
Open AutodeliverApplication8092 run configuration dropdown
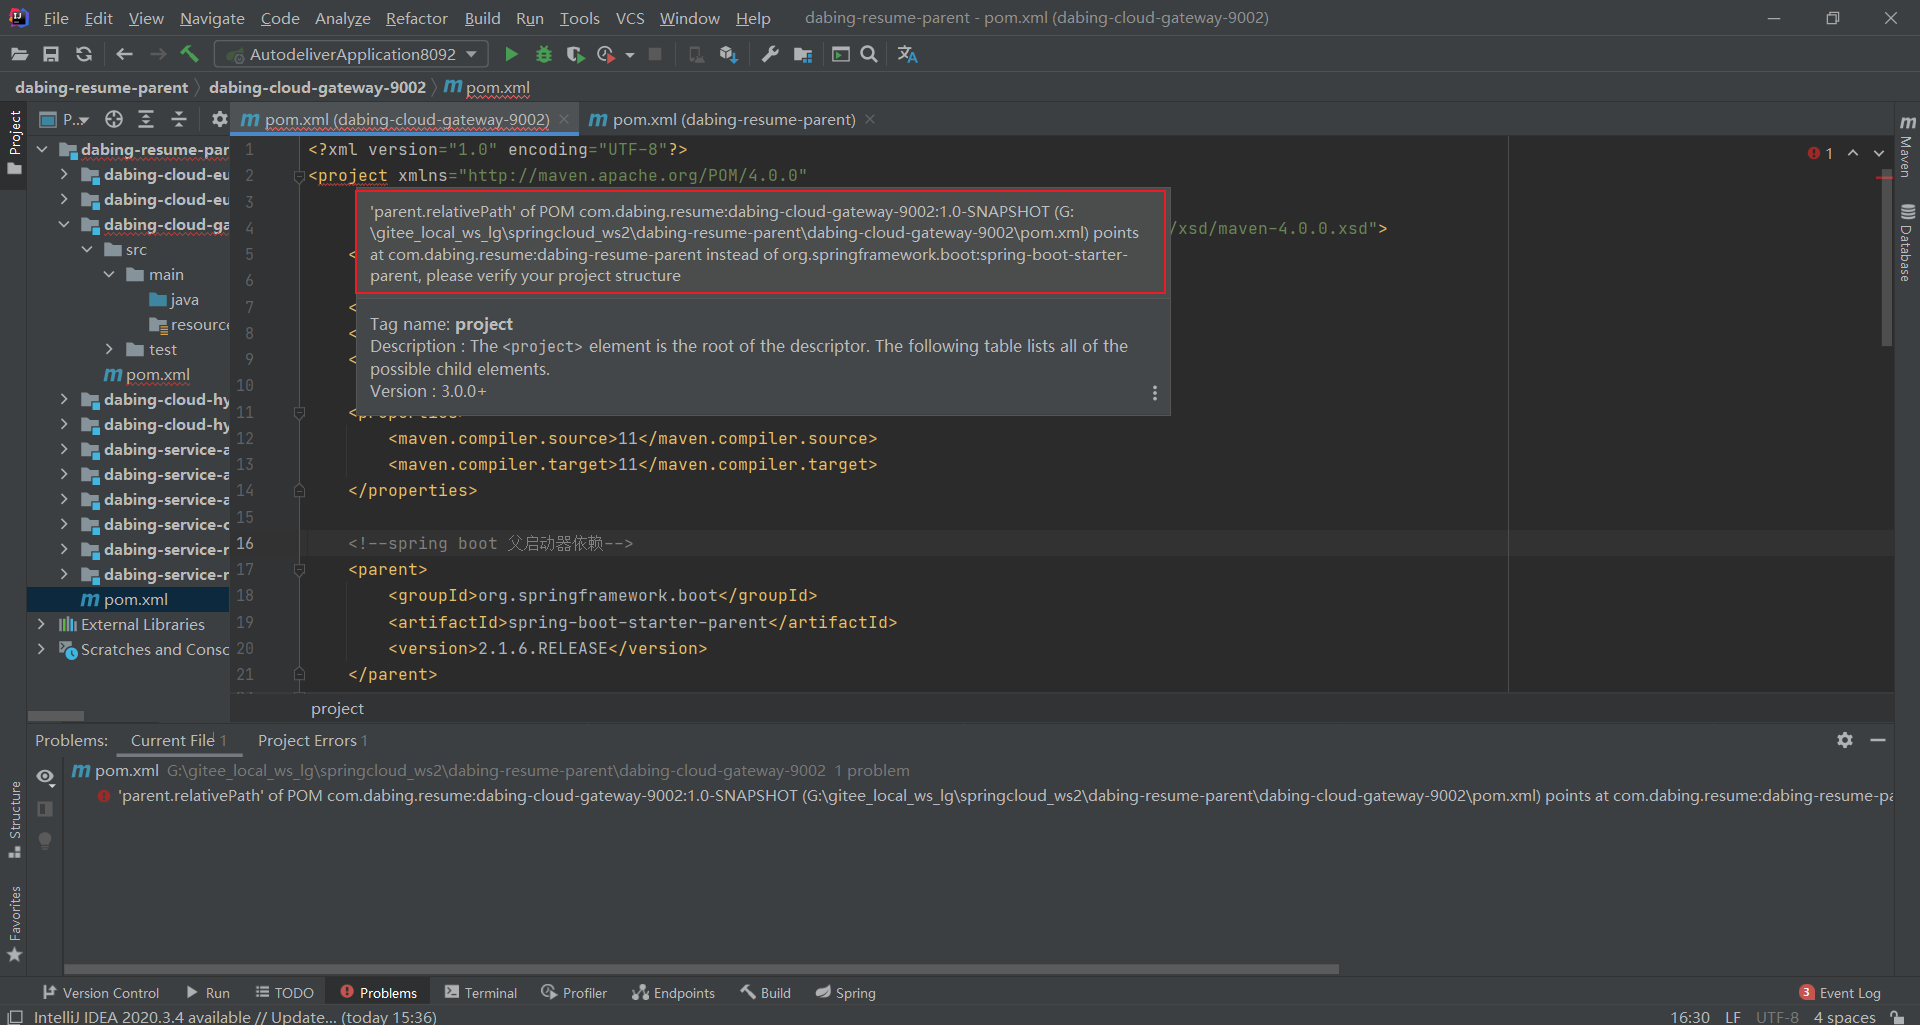352,54
